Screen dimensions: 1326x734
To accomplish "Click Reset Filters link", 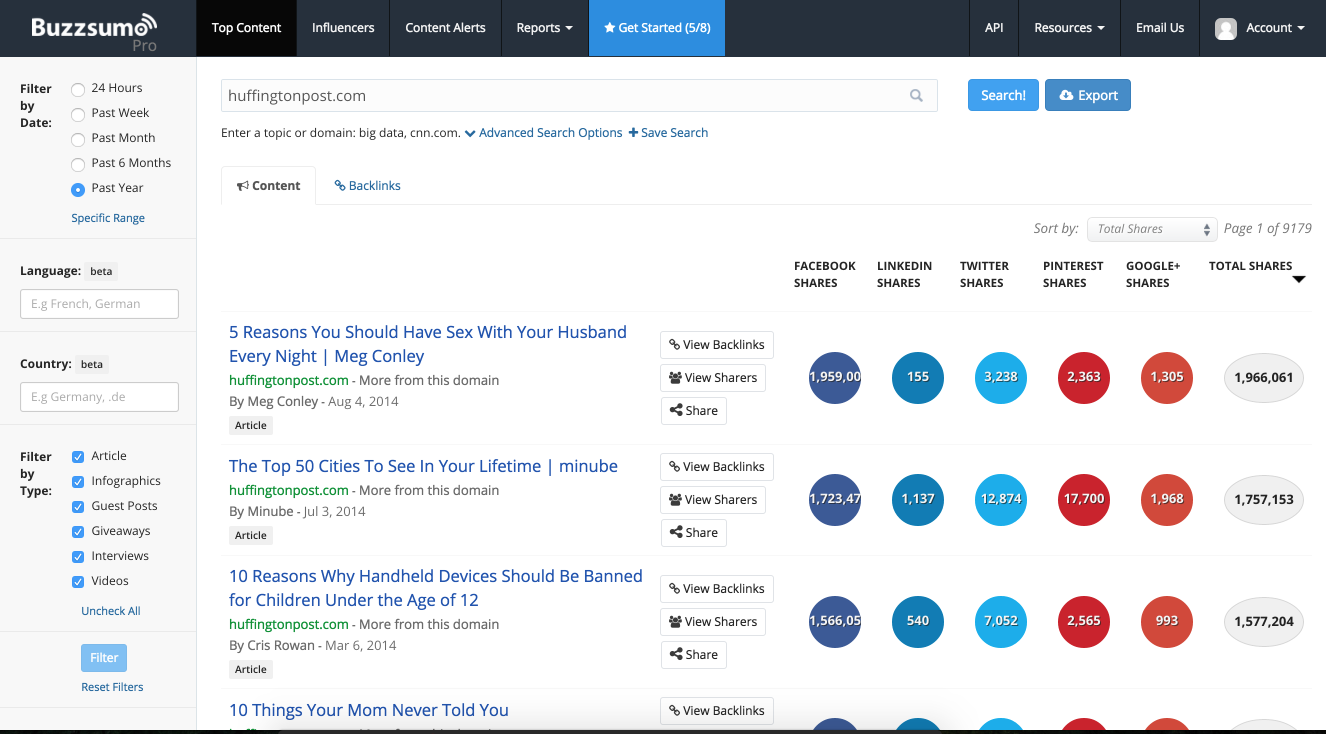I will click(112, 687).
